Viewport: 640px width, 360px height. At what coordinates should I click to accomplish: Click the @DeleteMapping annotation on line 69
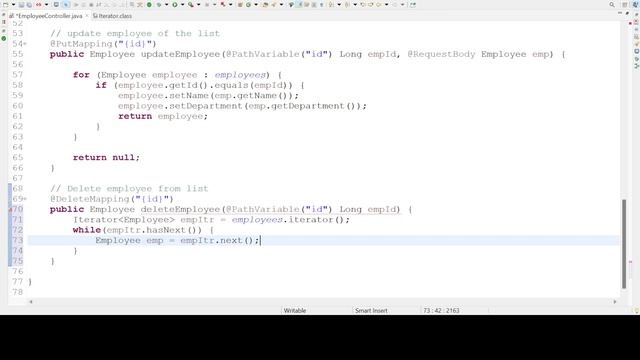click(x=111, y=199)
